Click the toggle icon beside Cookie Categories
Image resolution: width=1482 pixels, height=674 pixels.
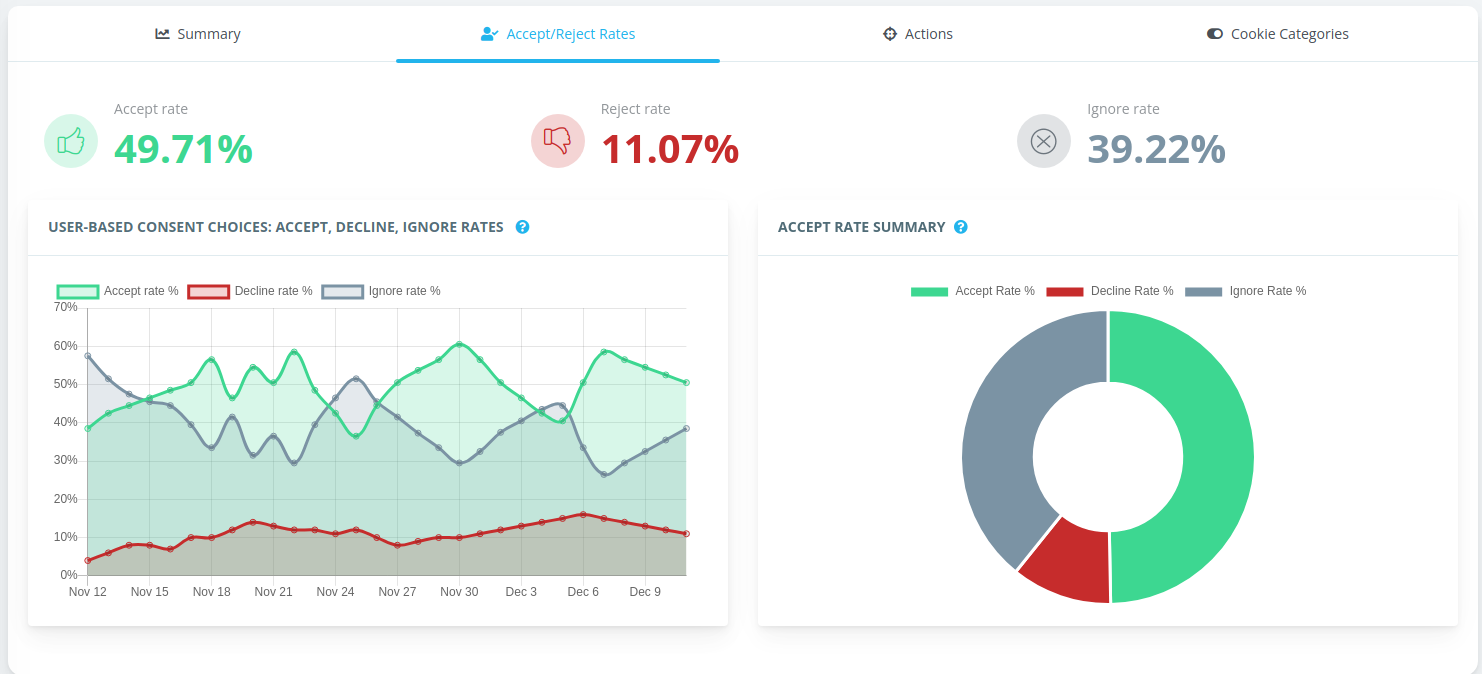(1213, 33)
